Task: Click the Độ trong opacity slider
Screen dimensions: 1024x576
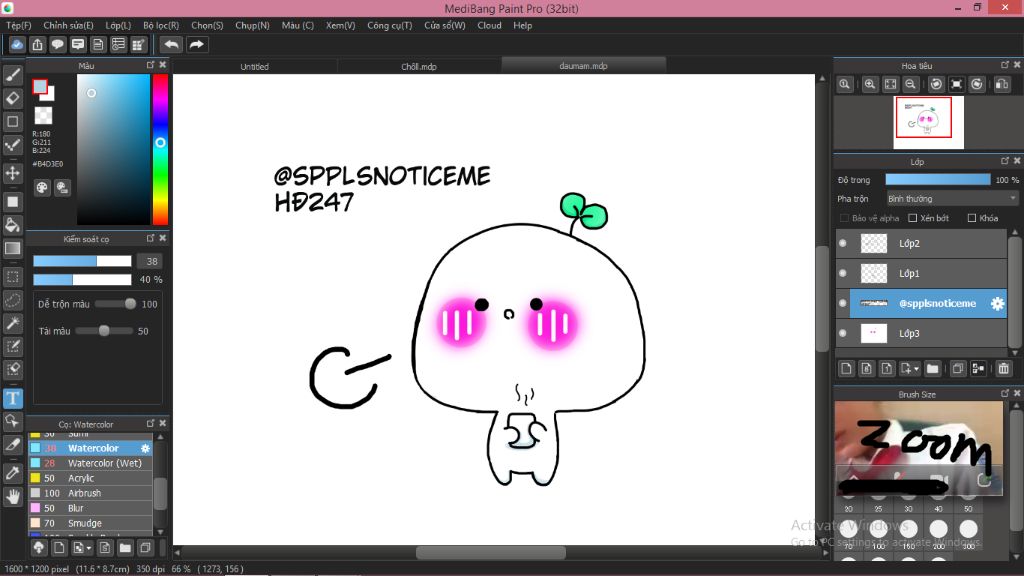Action: (x=938, y=180)
